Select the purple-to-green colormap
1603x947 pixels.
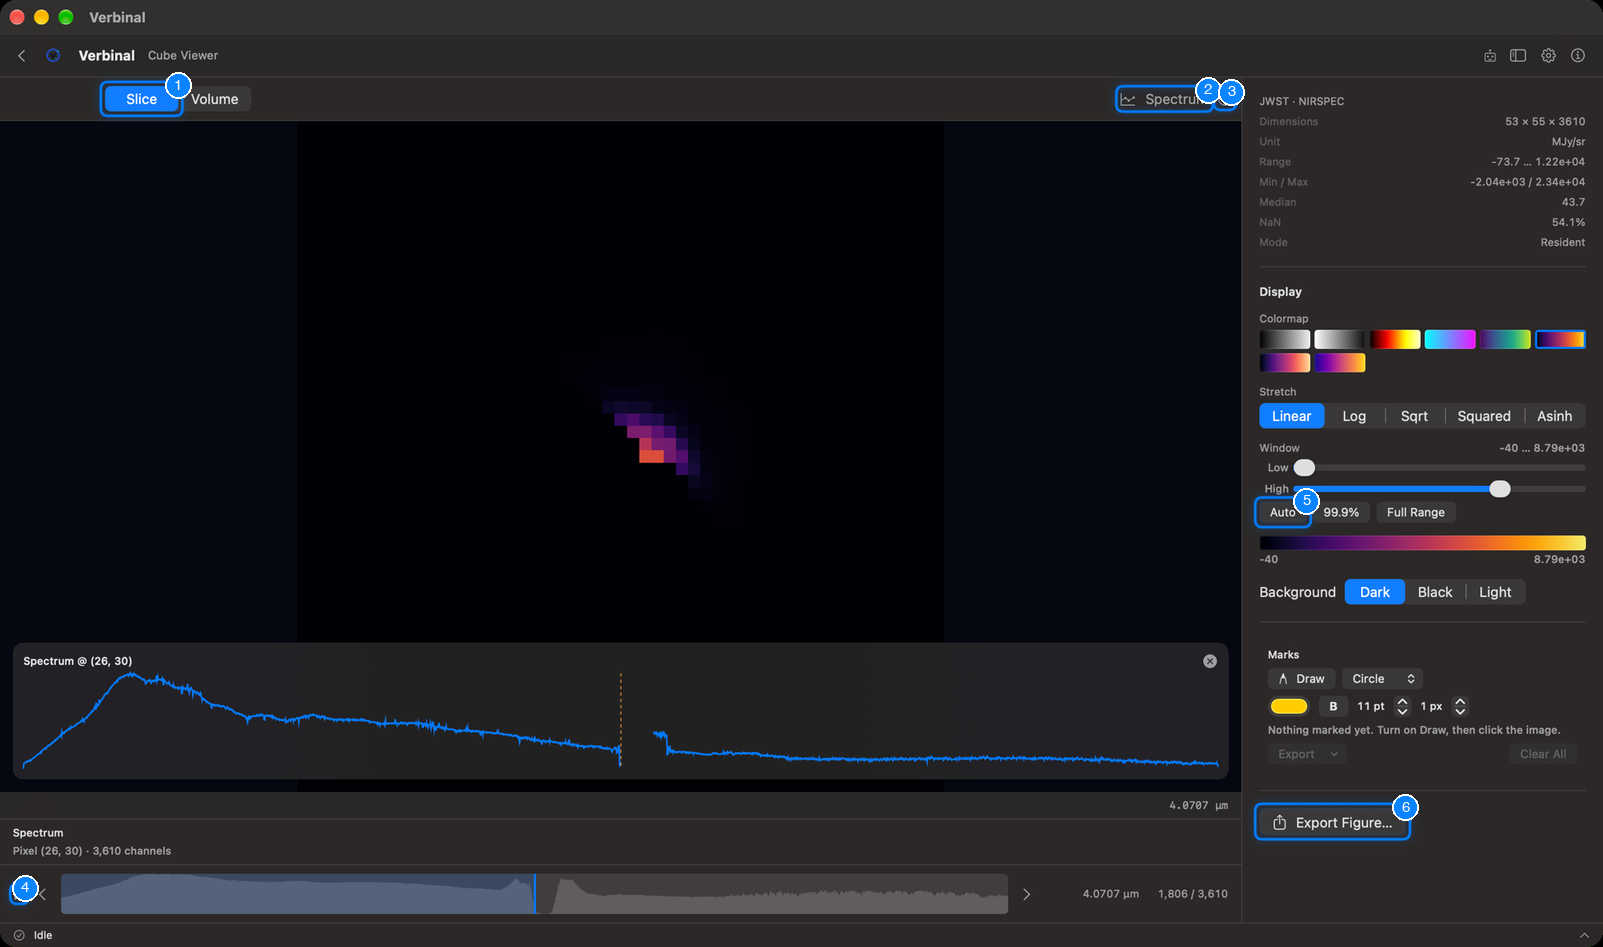pos(1505,339)
